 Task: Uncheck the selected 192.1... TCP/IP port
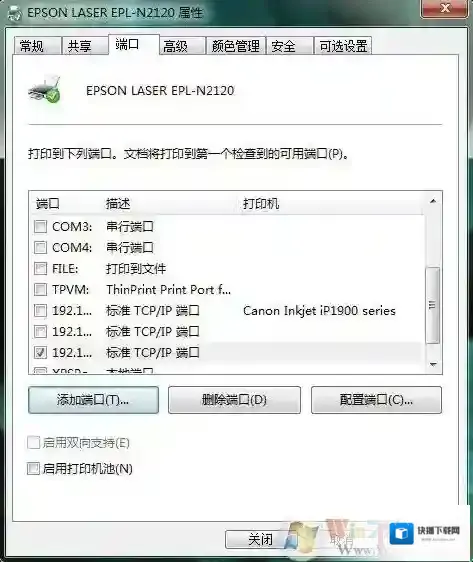click(40, 353)
